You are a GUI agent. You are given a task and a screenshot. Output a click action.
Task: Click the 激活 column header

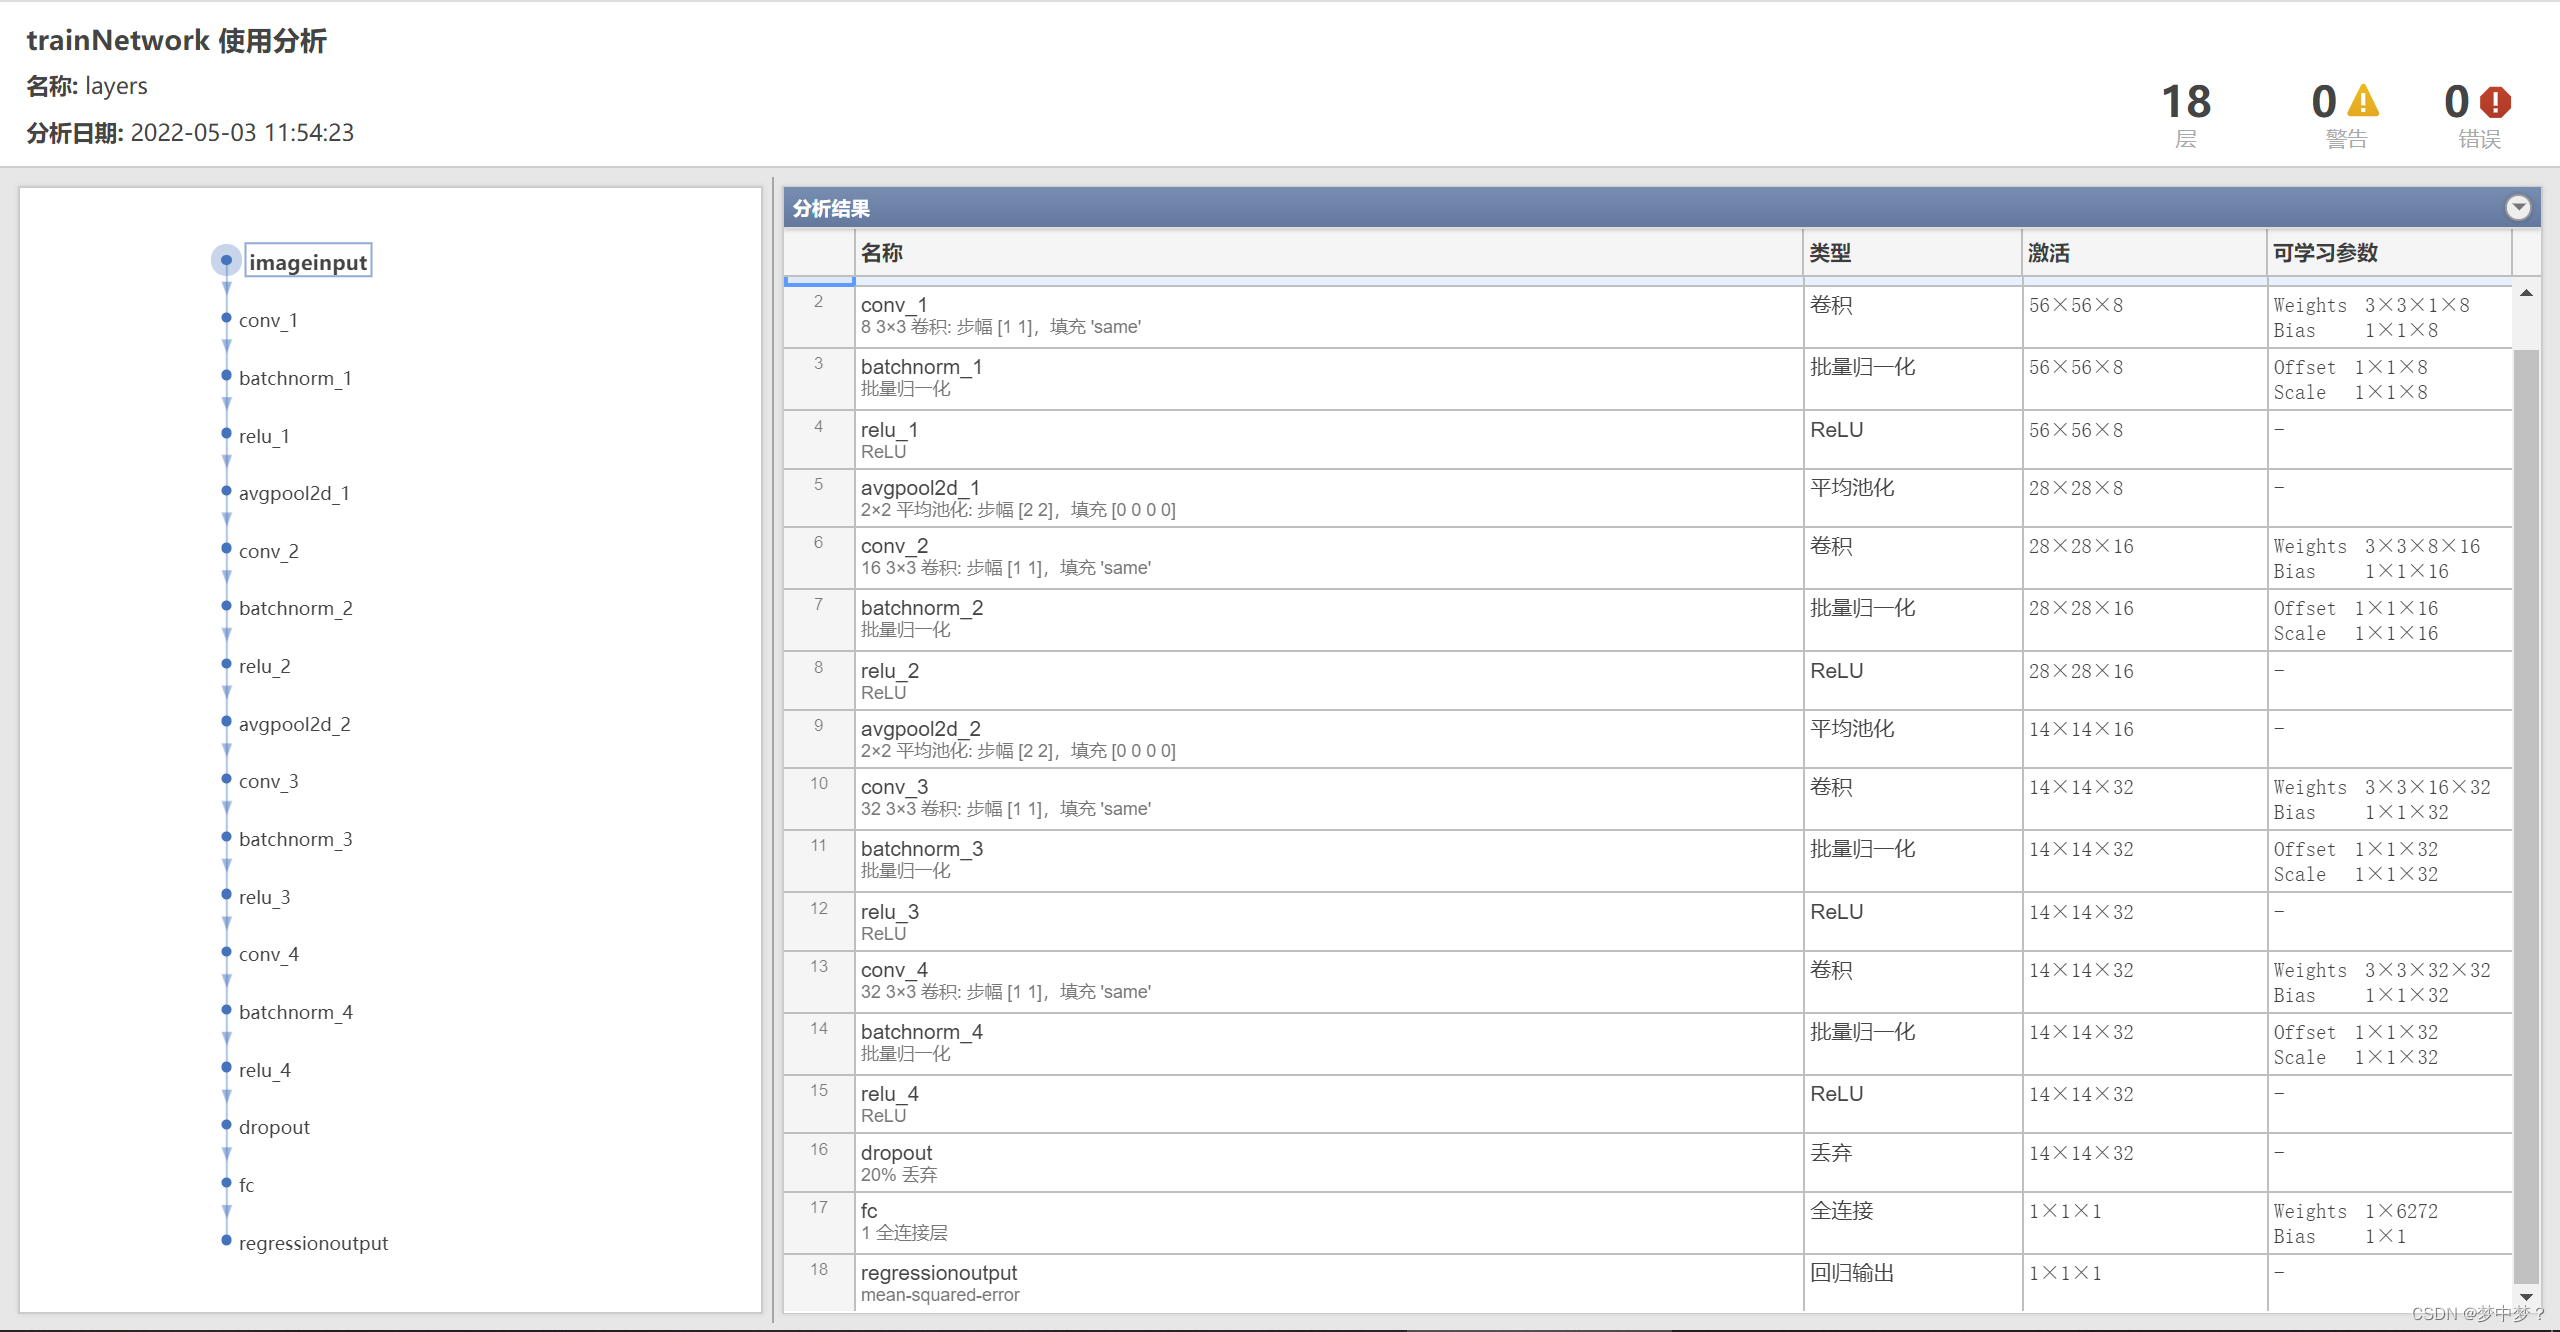(x=2144, y=253)
